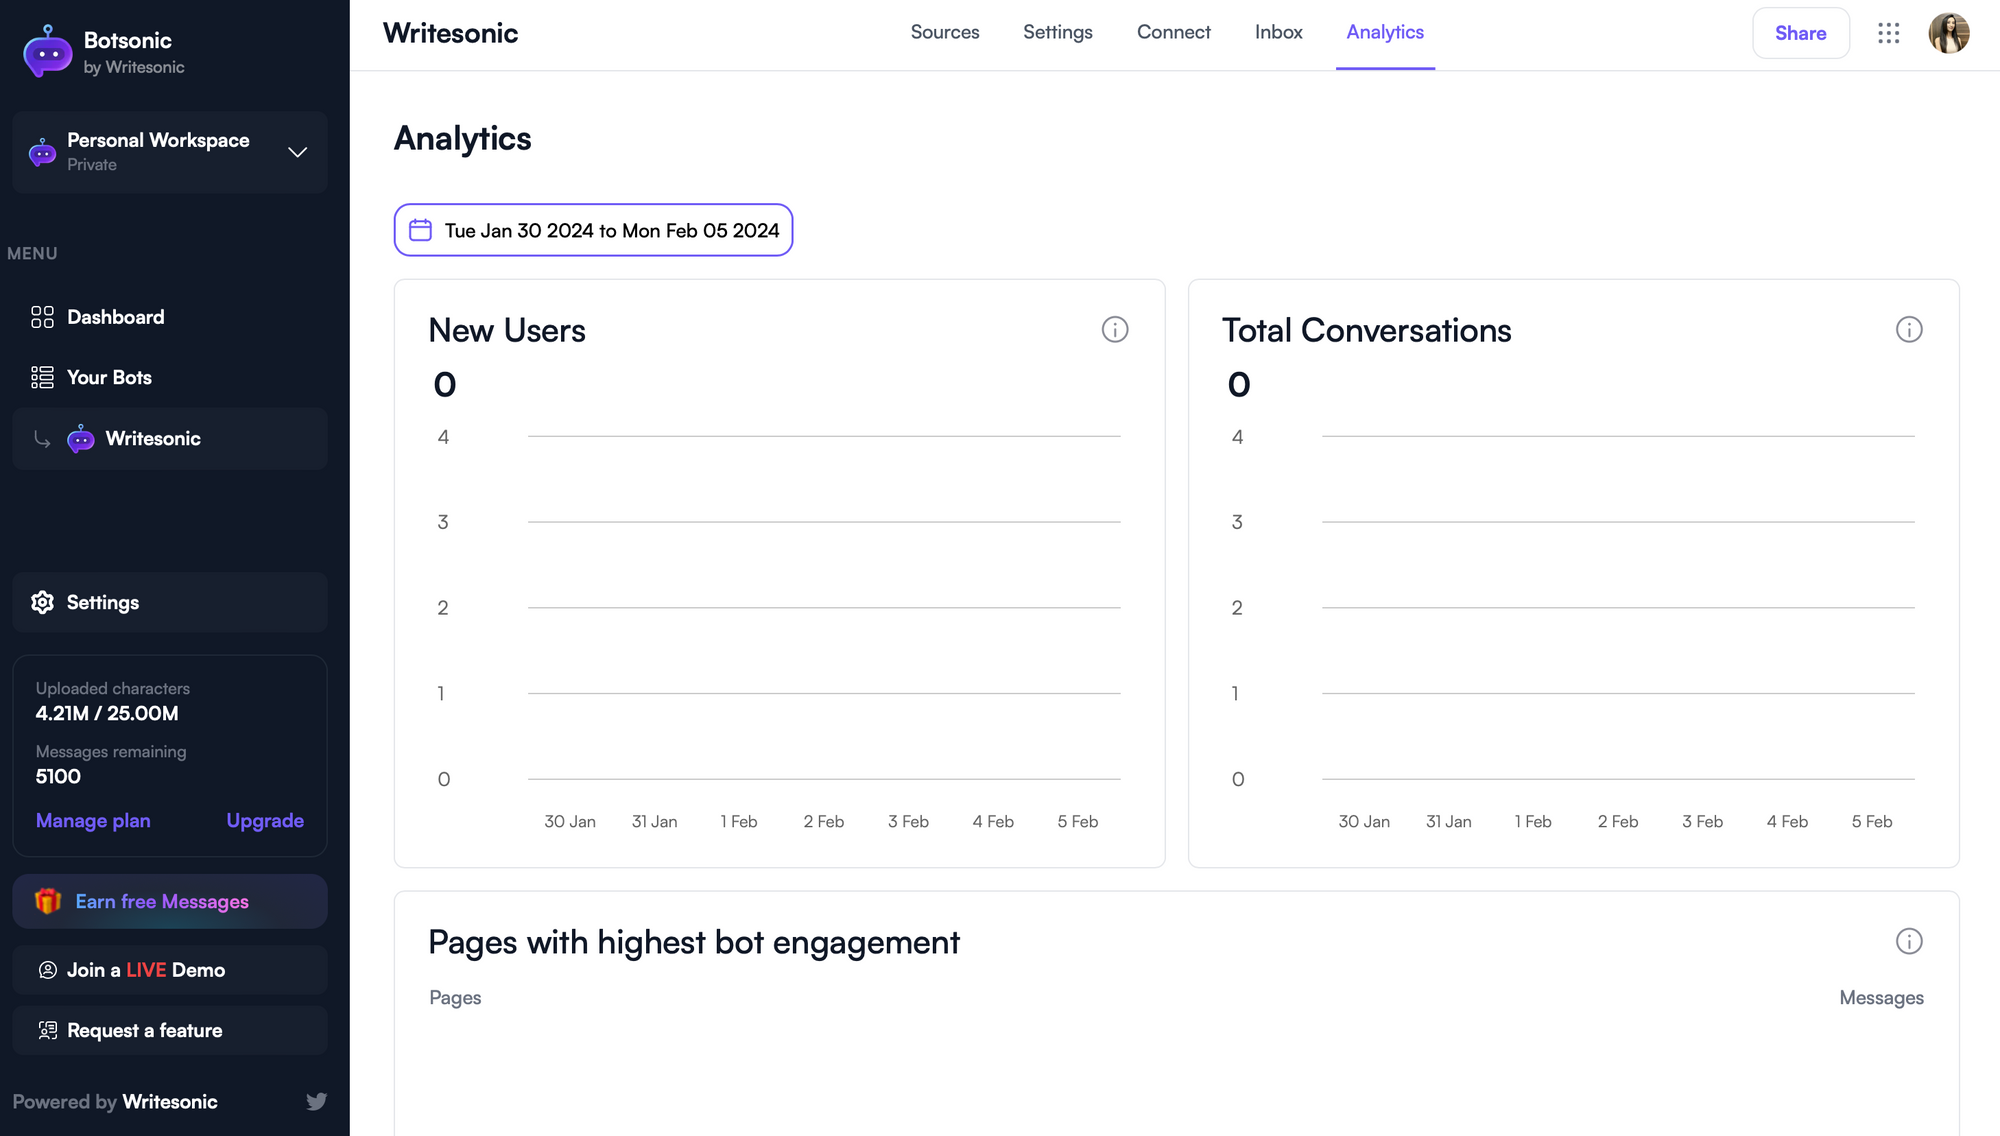Open the Inbox tab

1278,32
